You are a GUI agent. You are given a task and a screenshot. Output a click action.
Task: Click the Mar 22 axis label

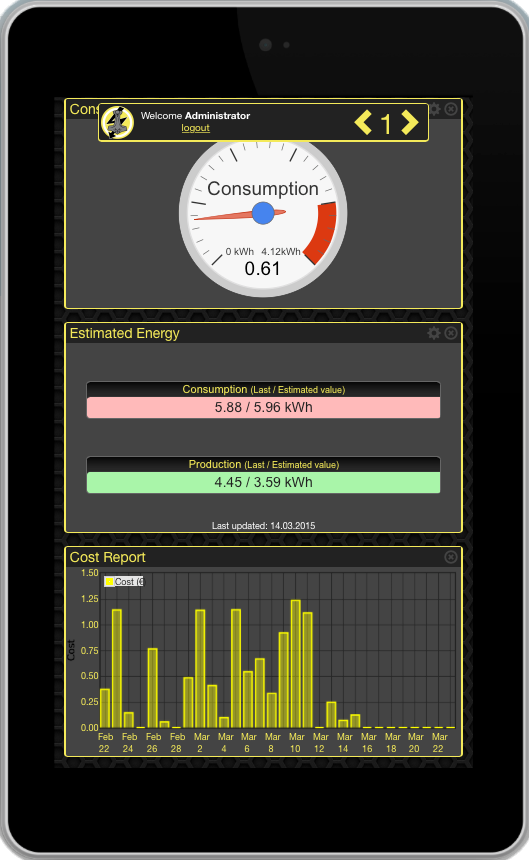(x=439, y=743)
